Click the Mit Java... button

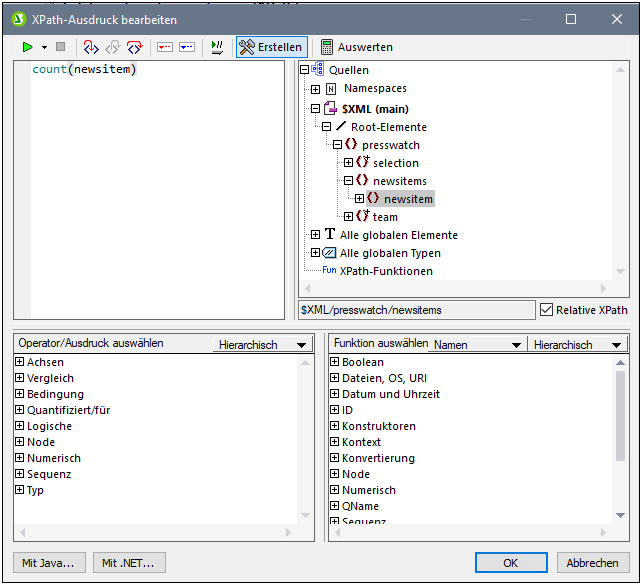[x=50, y=563]
